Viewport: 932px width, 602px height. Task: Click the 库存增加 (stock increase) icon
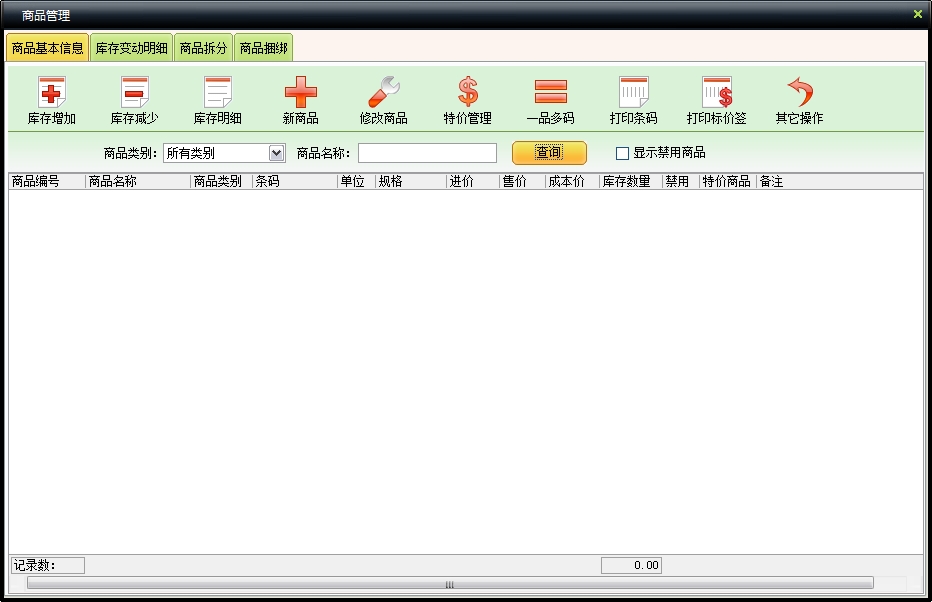pos(51,93)
